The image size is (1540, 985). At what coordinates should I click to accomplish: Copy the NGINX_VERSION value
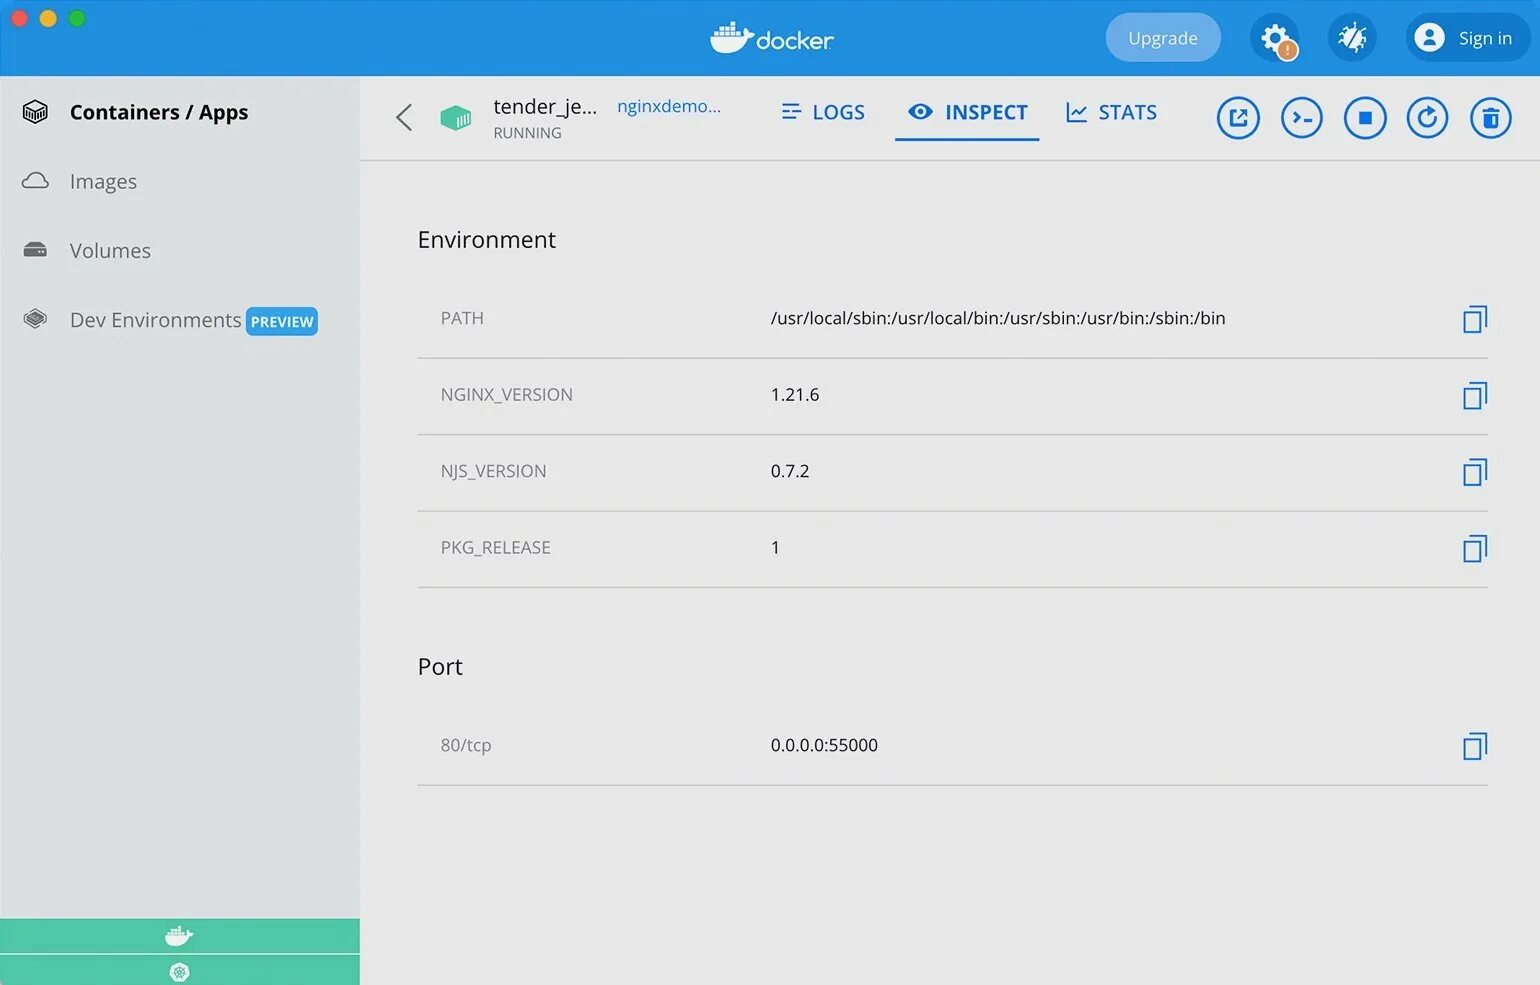click(x=1474, y=395)
